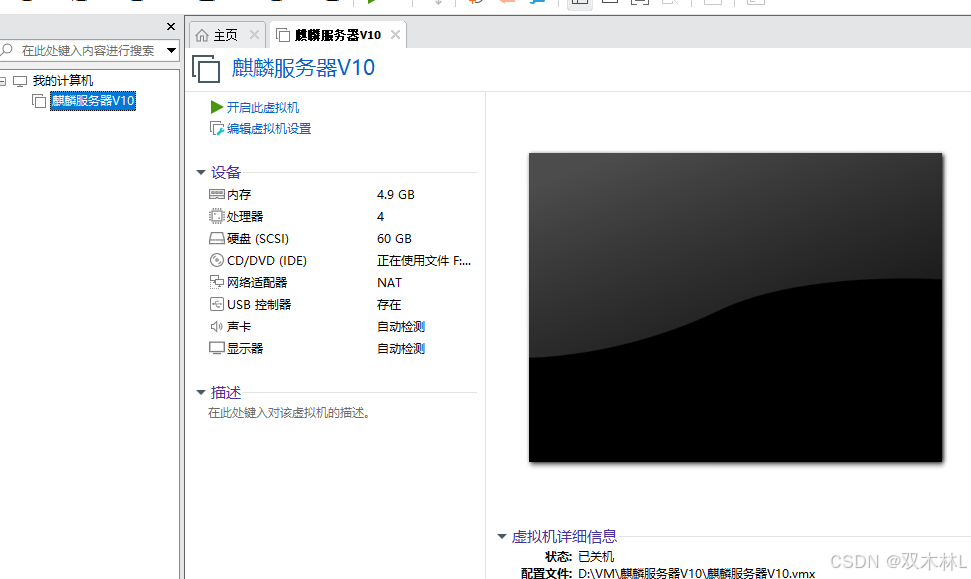Image resolution: width=971 pixels, height=579 pixels.
Task: Click the configuration file path D:\VM\麒麟服务器V10
Action: (x=697, y=573)
